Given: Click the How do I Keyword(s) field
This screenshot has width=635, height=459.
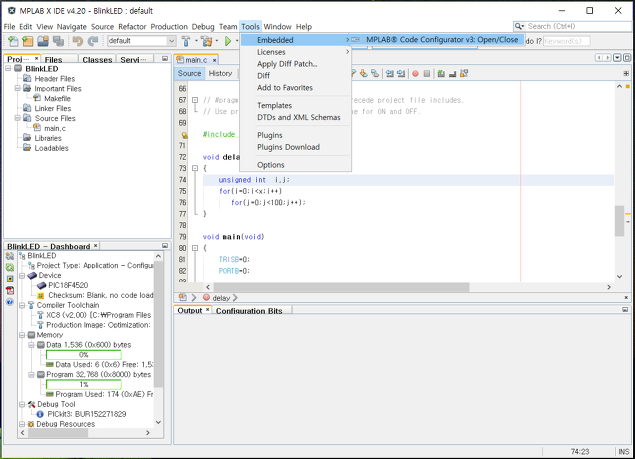Looking at the screenshot, I should 566,41.
